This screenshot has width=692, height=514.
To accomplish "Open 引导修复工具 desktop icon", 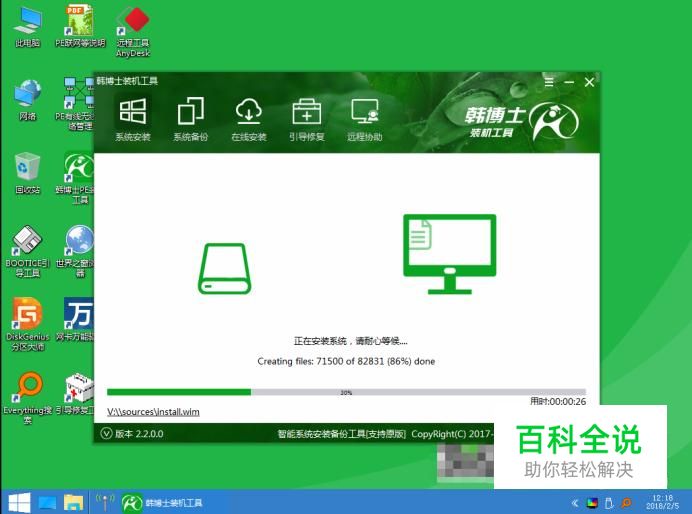I will click(79, 394).
